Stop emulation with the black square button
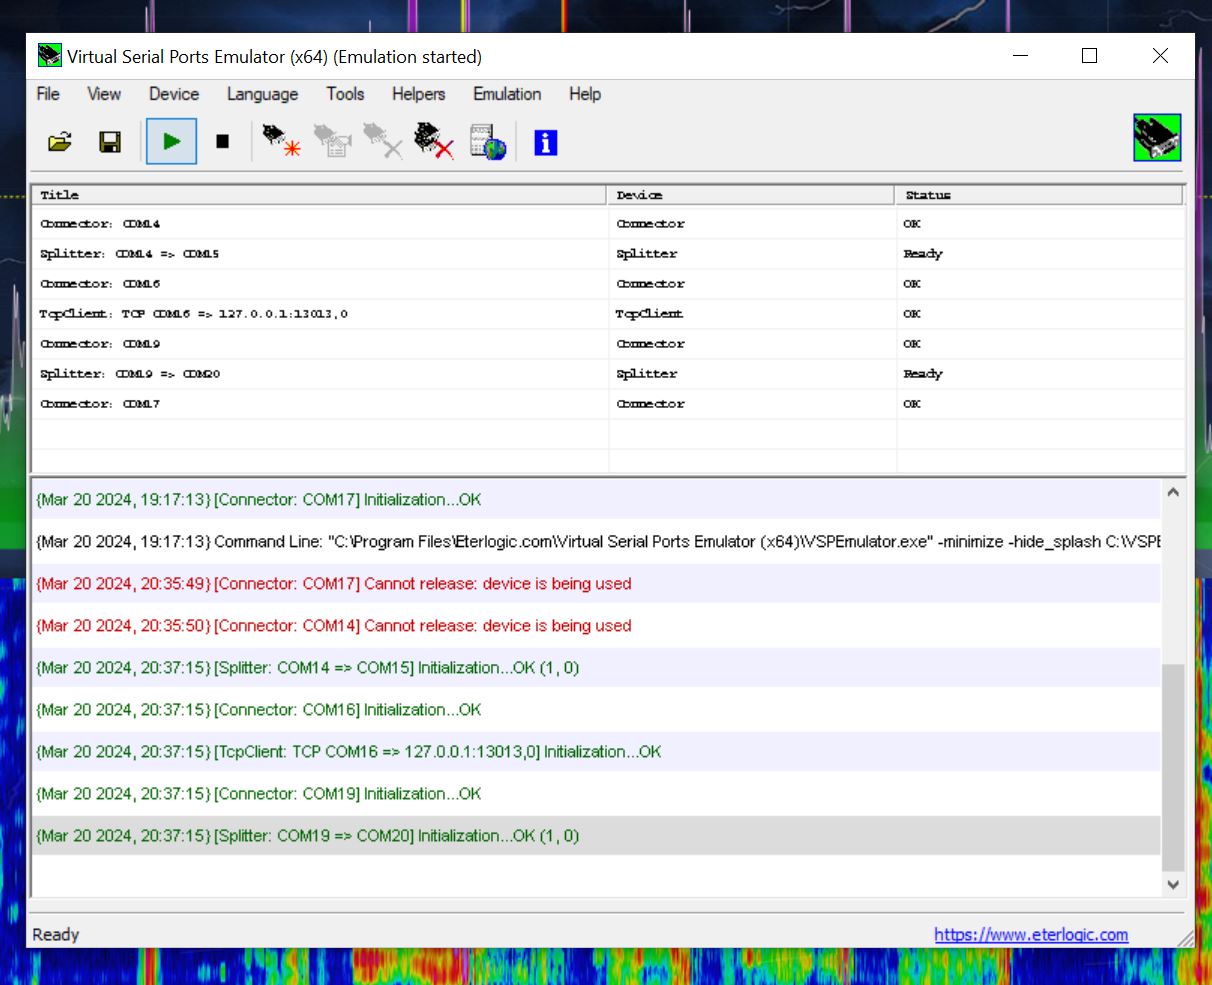The width and height of the screenshot is (1212, 985). [x=222, y=142]
